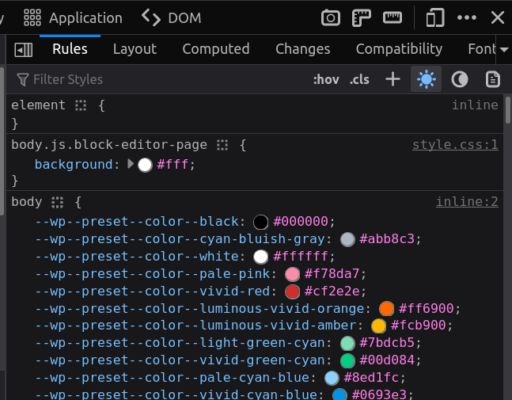Click the #00d084 value text
The height and width of the screenshot is (400, 512).
387,360
